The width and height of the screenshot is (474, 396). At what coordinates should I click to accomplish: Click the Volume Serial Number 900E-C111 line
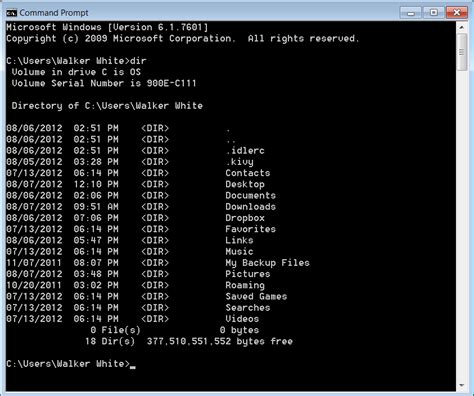pyautogui.click(x=104, y=83)
